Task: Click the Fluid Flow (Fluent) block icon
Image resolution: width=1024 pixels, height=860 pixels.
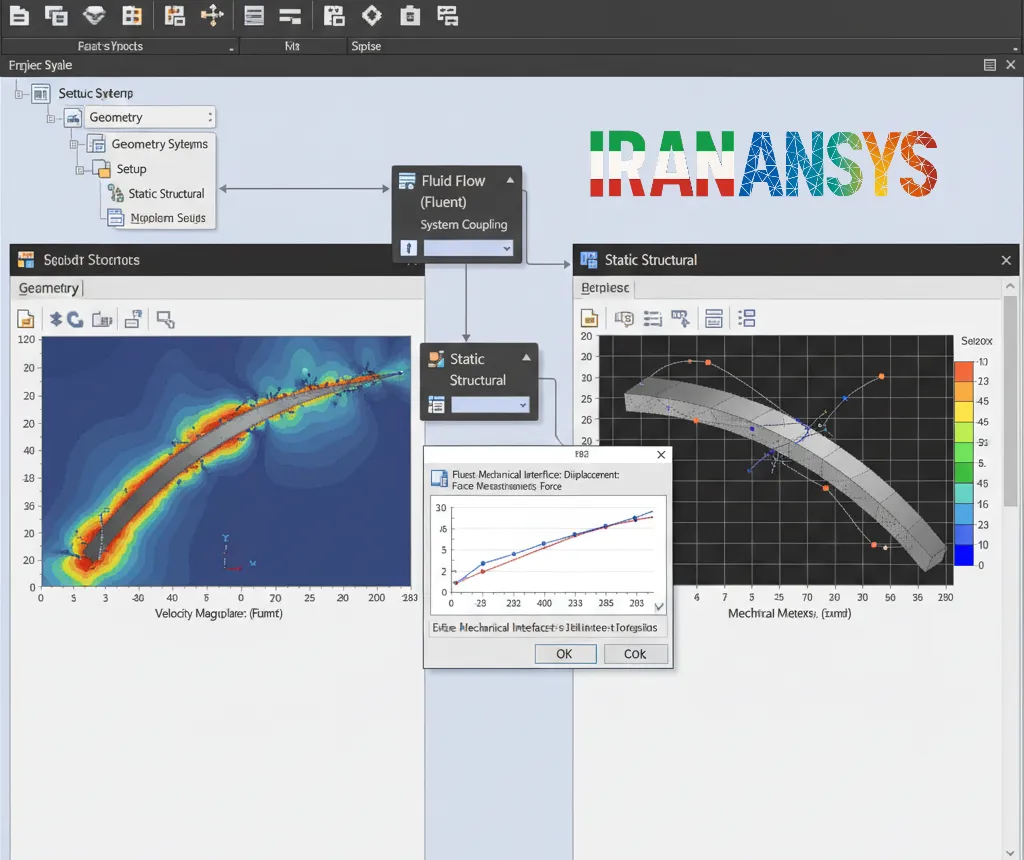Action: (x=407, y=181)
